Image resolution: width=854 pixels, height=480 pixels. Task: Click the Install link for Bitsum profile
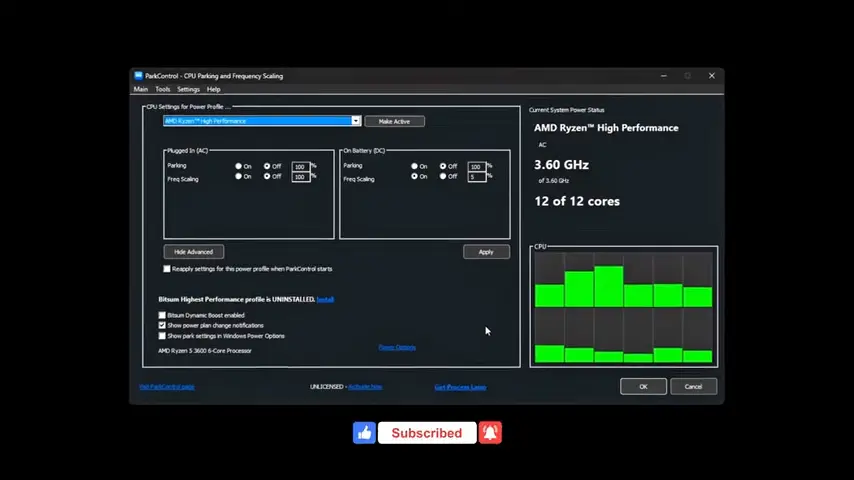pos(325,299)
